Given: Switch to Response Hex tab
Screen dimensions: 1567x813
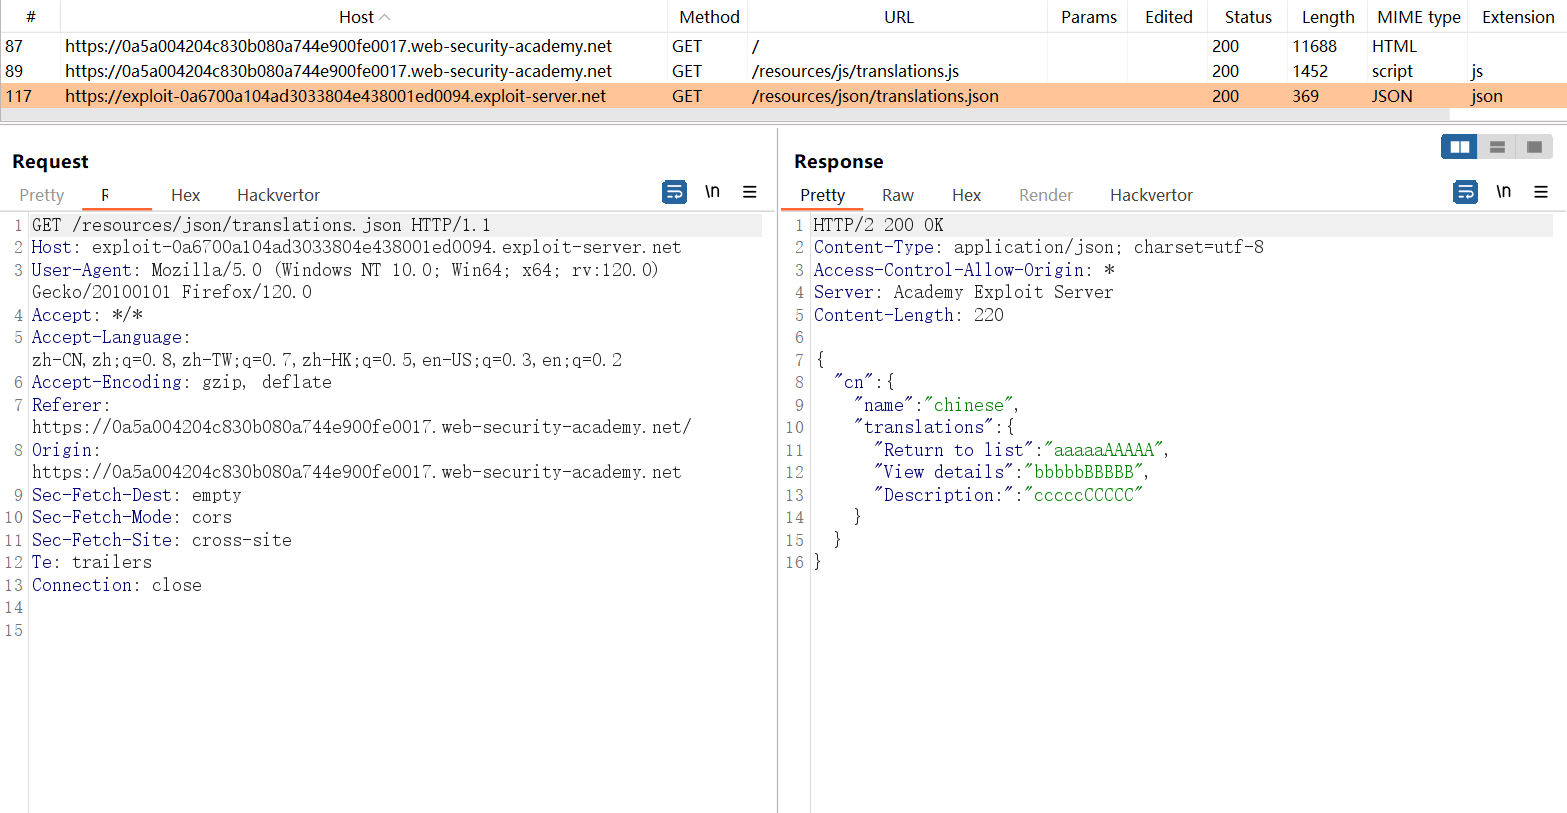Looking at the screenshot, I should [966, 195].
